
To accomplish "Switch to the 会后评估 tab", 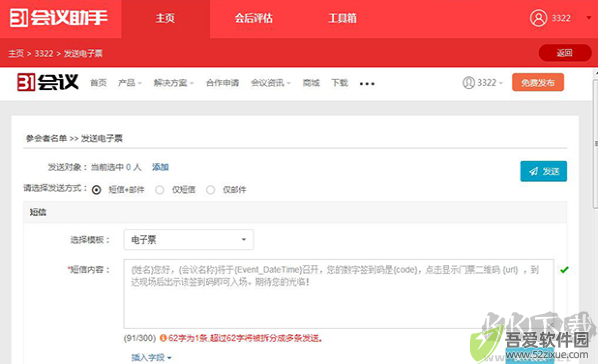I will pos(254,18).
